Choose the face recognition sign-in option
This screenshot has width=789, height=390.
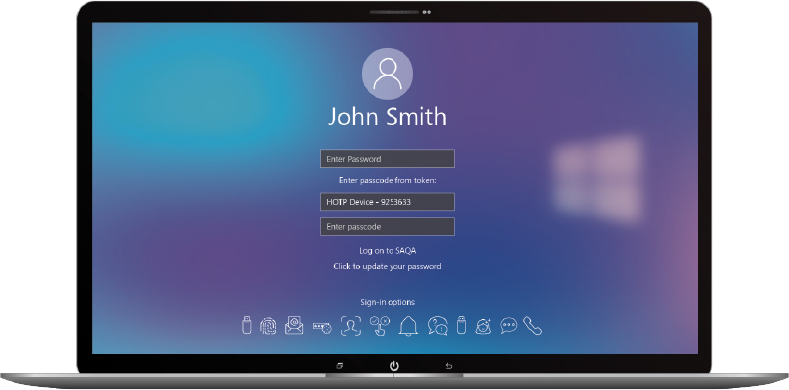tap(351, 326)
